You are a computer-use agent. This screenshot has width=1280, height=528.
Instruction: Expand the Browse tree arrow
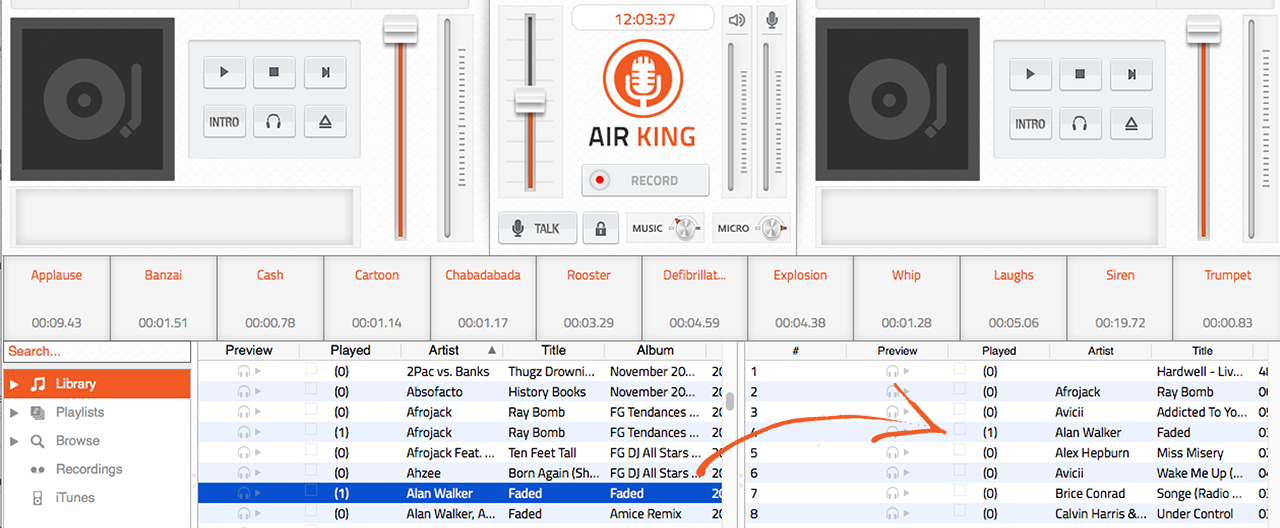[x=15, y=440]
